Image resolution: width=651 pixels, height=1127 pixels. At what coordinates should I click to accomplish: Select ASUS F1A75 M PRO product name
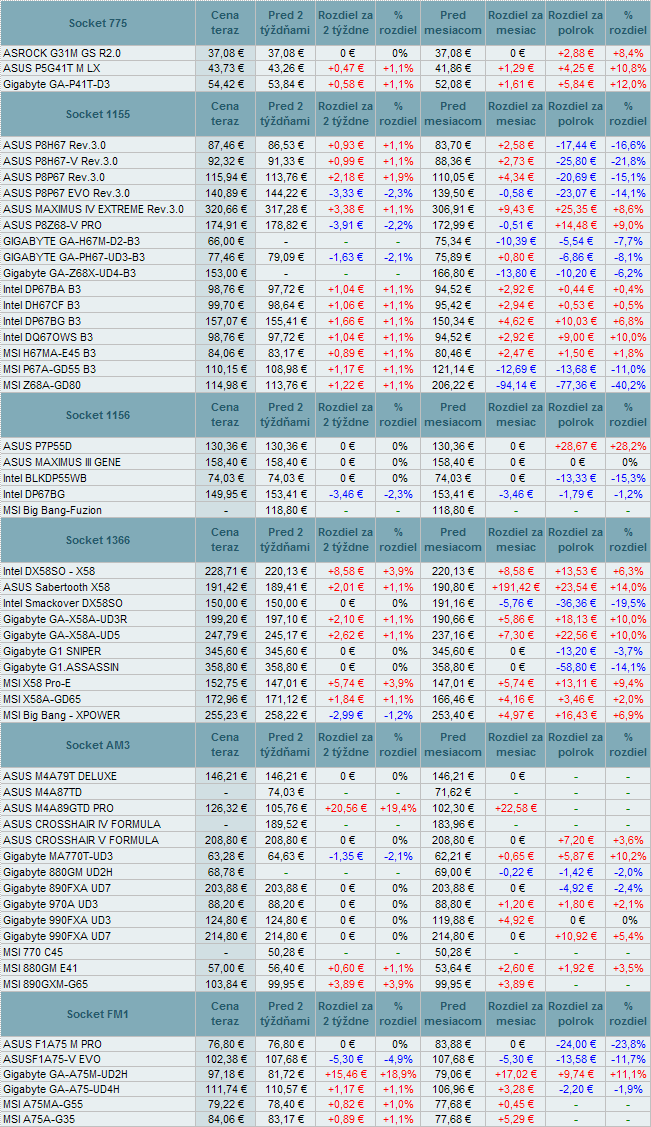click(52, 1044)
